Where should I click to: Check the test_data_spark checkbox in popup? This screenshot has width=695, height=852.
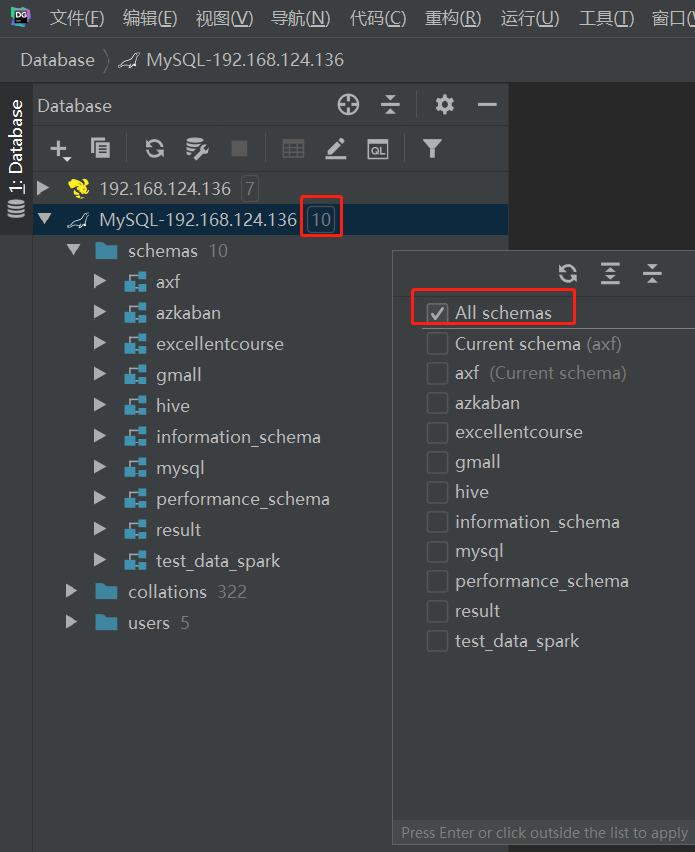point(437,641)
